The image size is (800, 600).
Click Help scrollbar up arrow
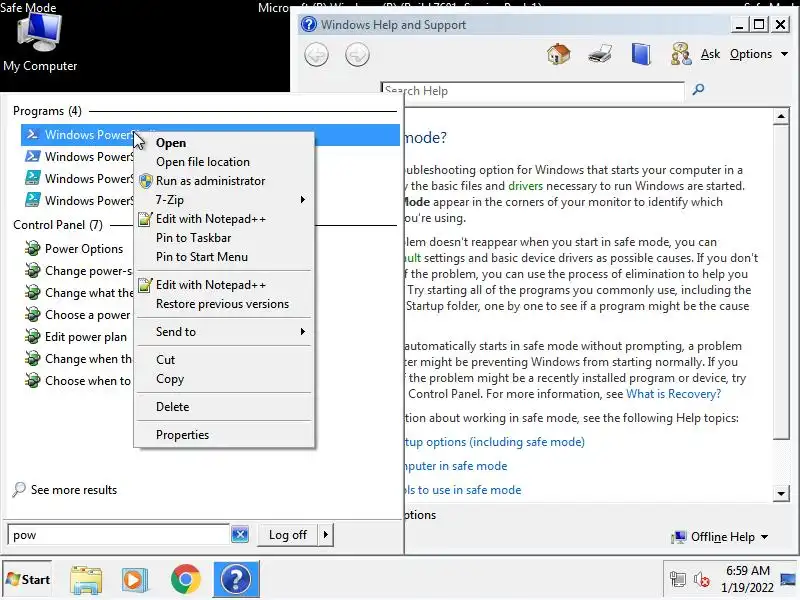tap(781, 116)
